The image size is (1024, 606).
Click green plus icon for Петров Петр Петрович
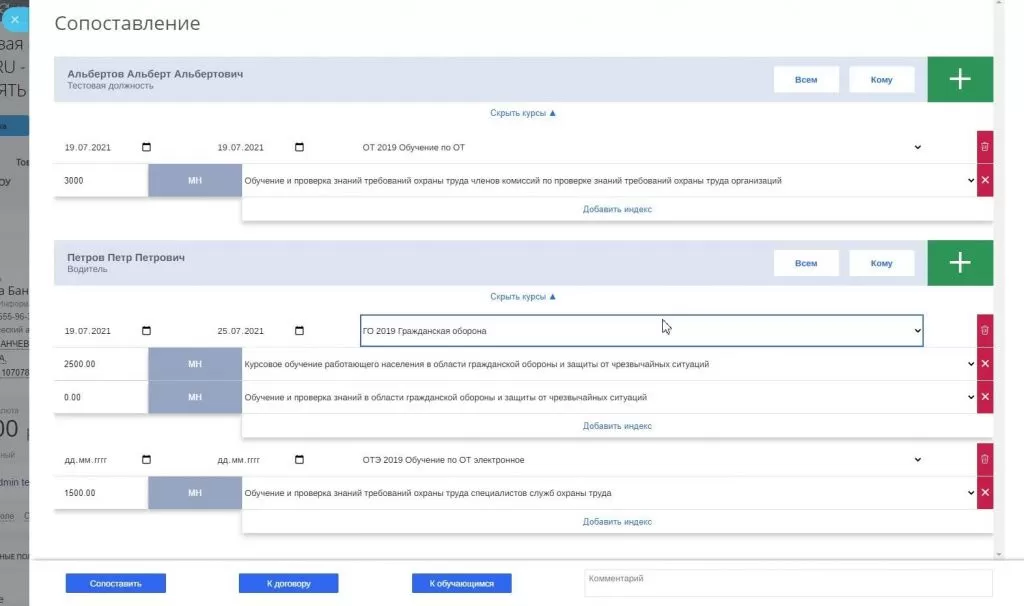[959, 263]
